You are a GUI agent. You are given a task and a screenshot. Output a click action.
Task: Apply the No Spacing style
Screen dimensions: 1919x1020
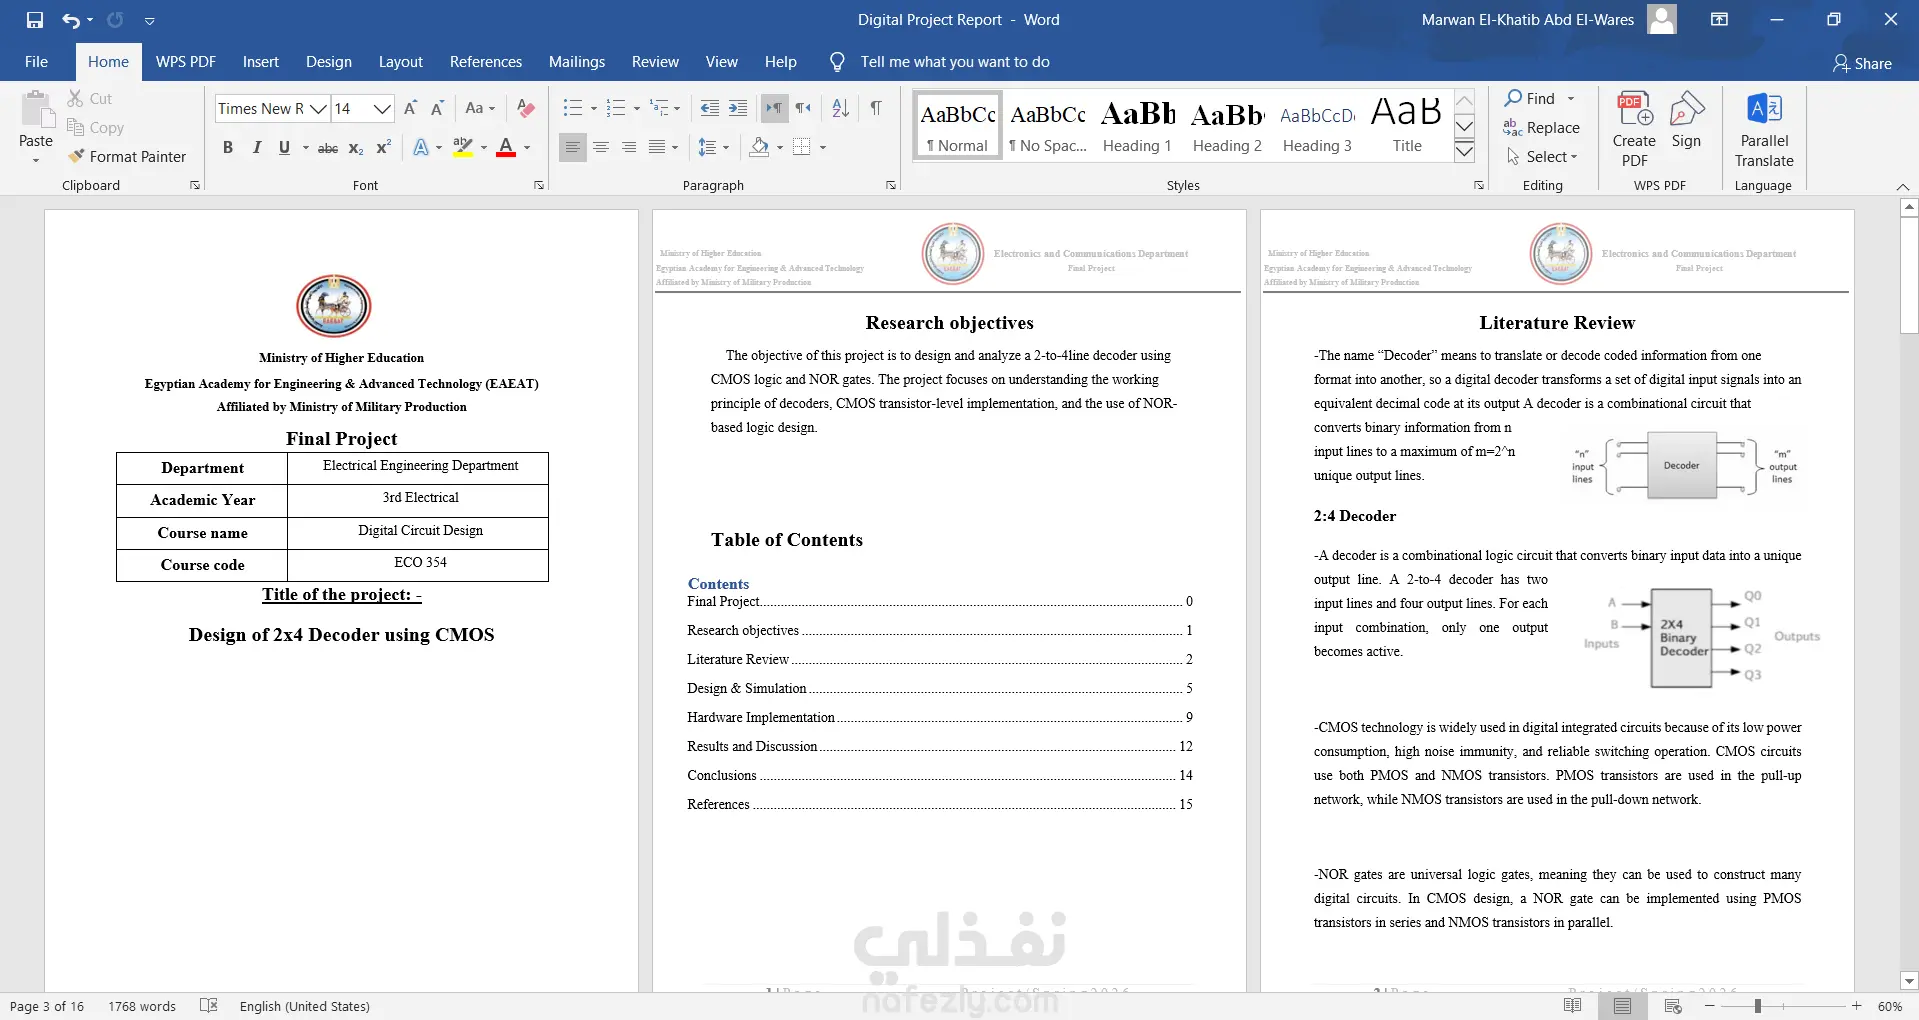pyautogui.click(x=1048, y=125)
